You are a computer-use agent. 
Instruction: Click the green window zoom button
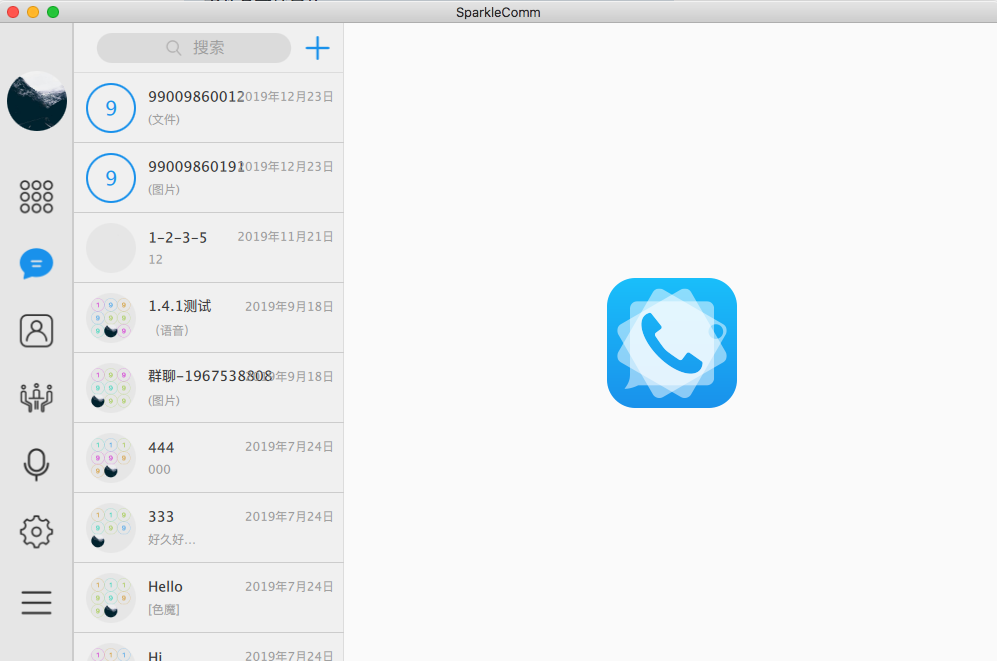(53, 12)
